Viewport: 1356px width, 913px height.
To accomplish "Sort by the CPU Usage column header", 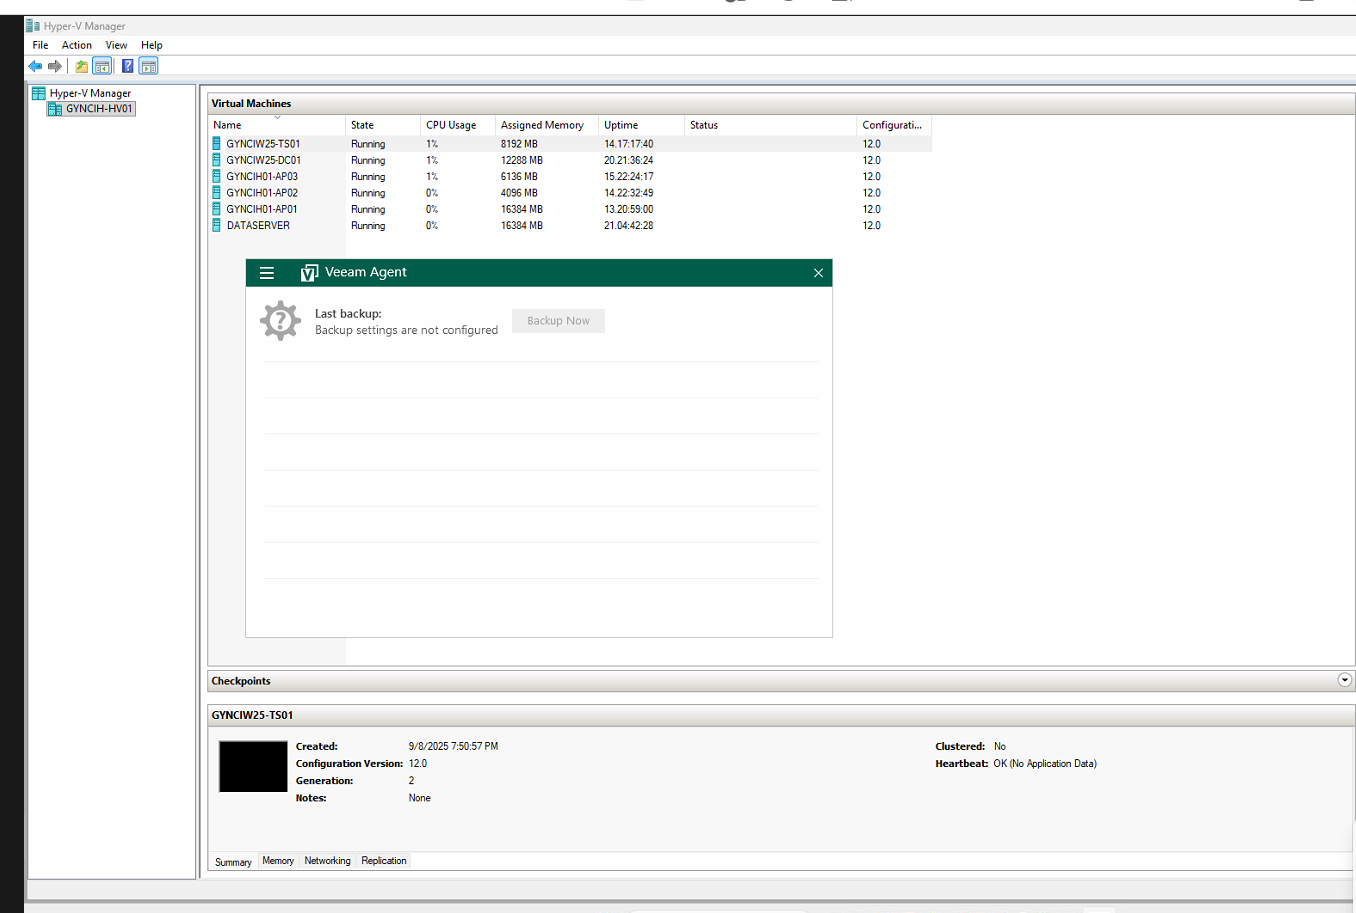I will (457, 125).
